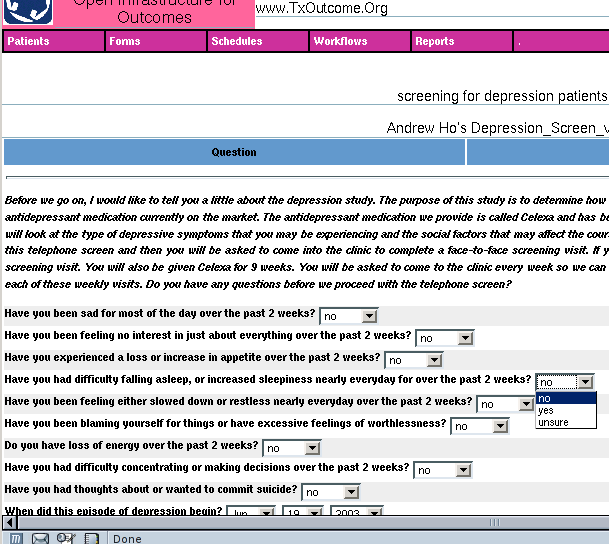Launch the Composer icon in status bar

click(x=66, y=537)
